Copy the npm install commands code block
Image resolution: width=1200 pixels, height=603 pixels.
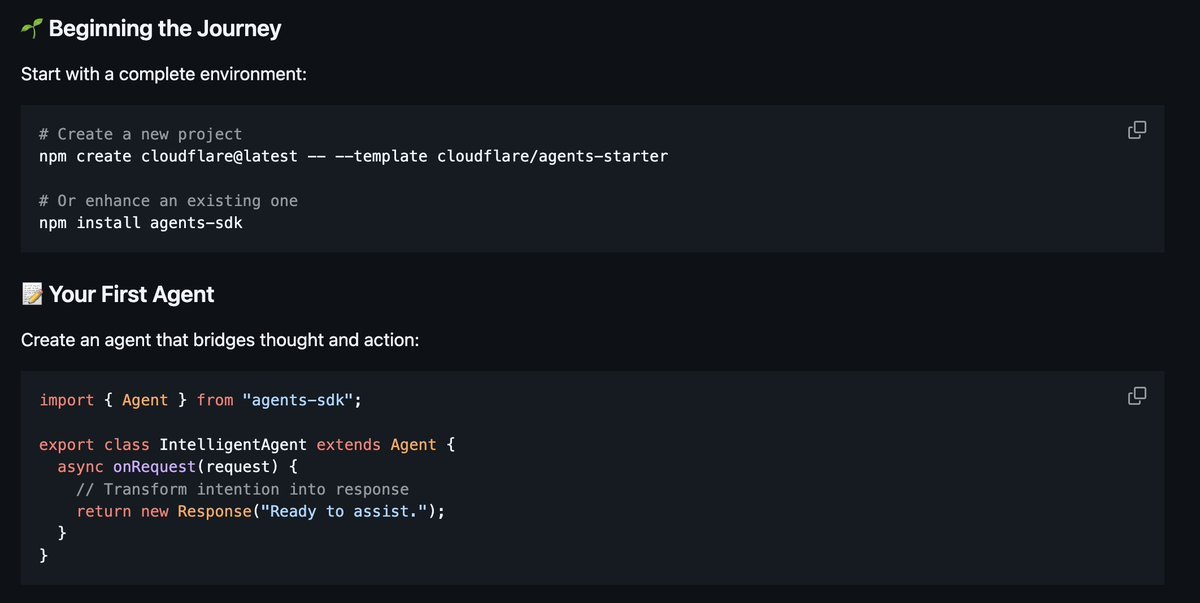1137,130
